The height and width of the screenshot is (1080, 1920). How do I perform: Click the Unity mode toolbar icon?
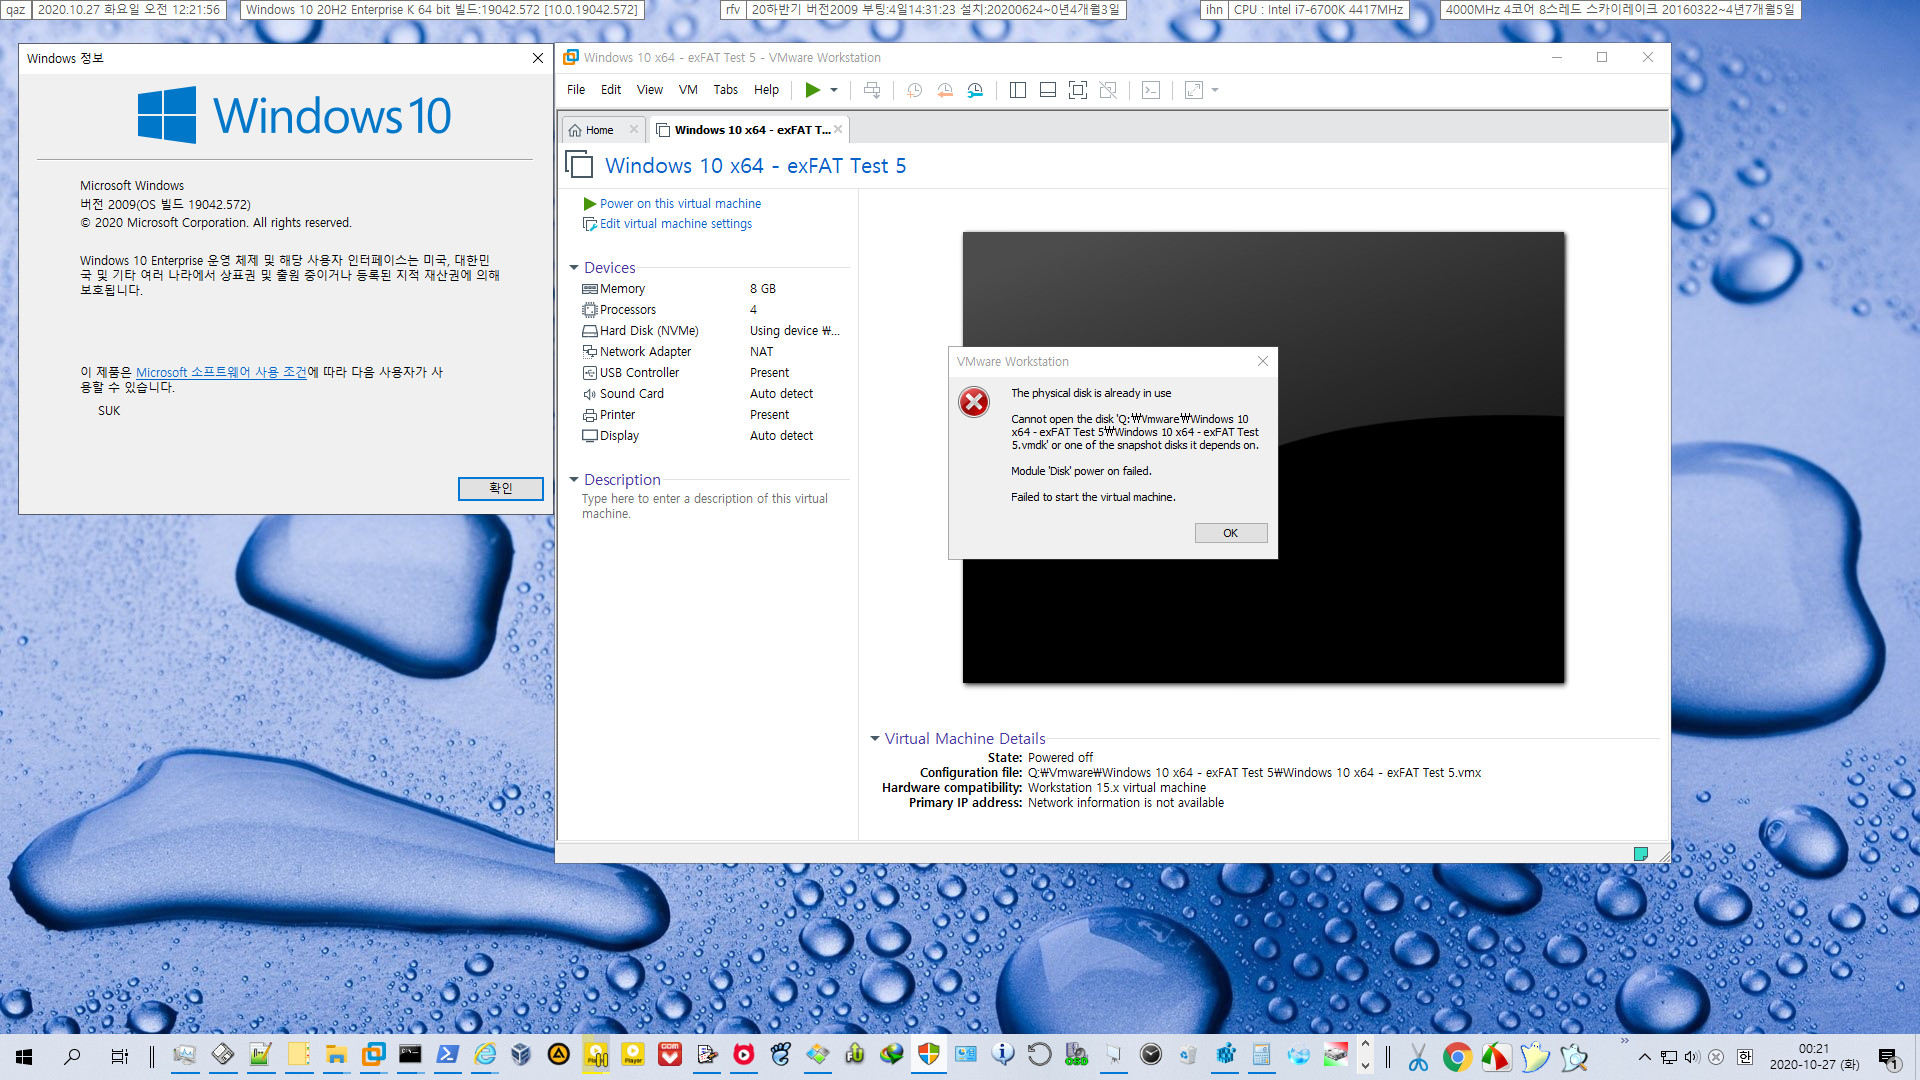pos(1108,90)
